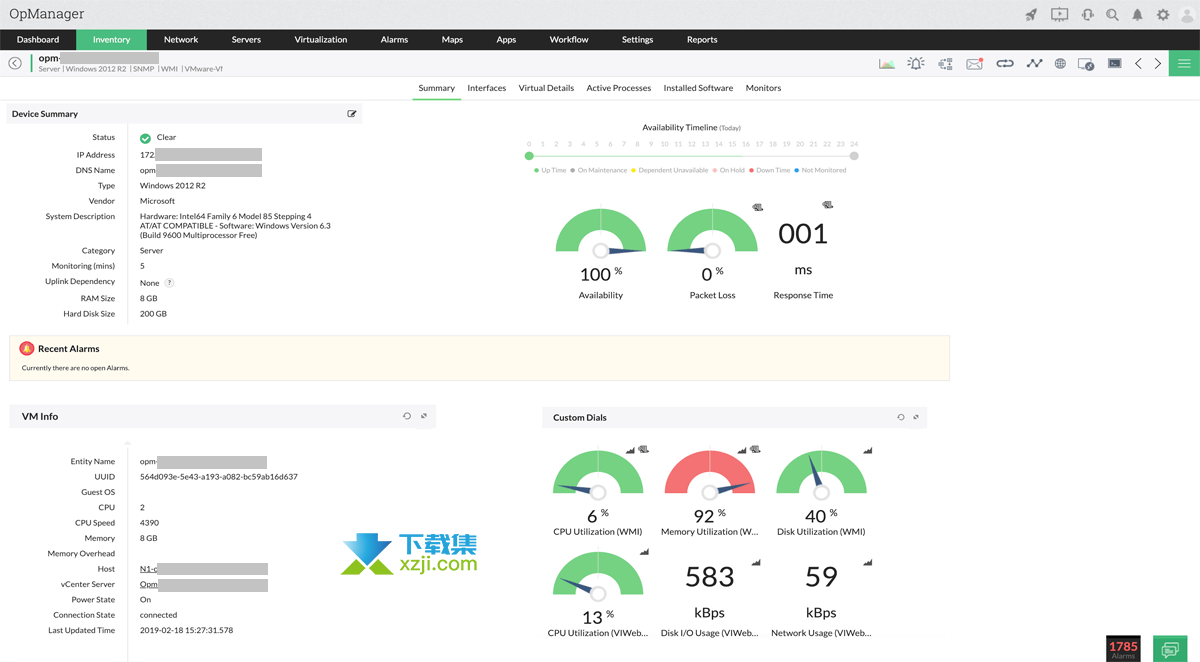This screenshot has width=1200, height=662.
Task: Open the Reports menu
Action: pos(702,40)
